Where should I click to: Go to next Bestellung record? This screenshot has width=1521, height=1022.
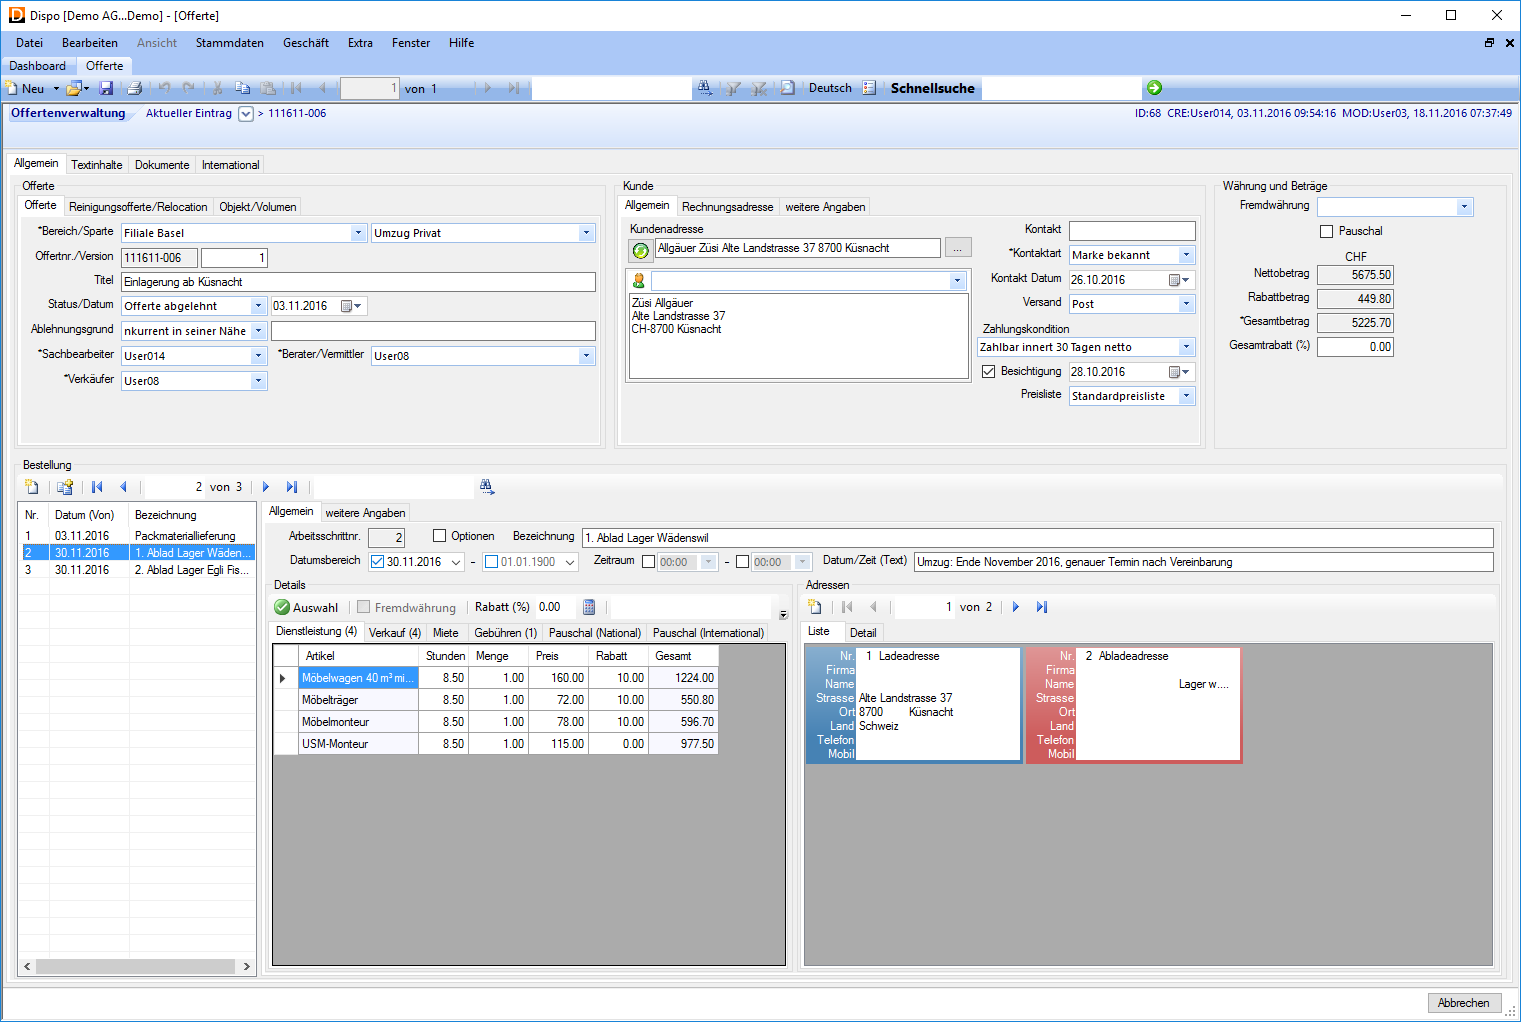click(x=266, y=487)
